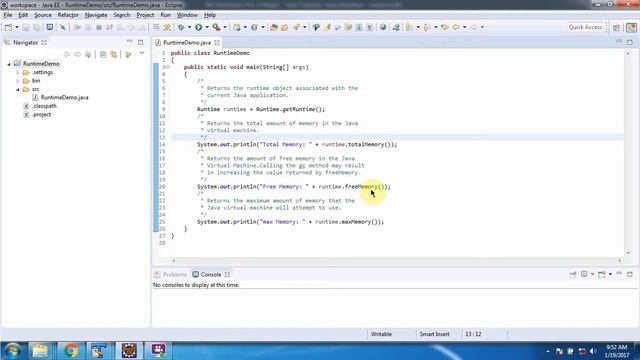The width and height of the screenshot is (640, 360).
Task: Open the Navigator view menu triangle
Action: [142, 53]
